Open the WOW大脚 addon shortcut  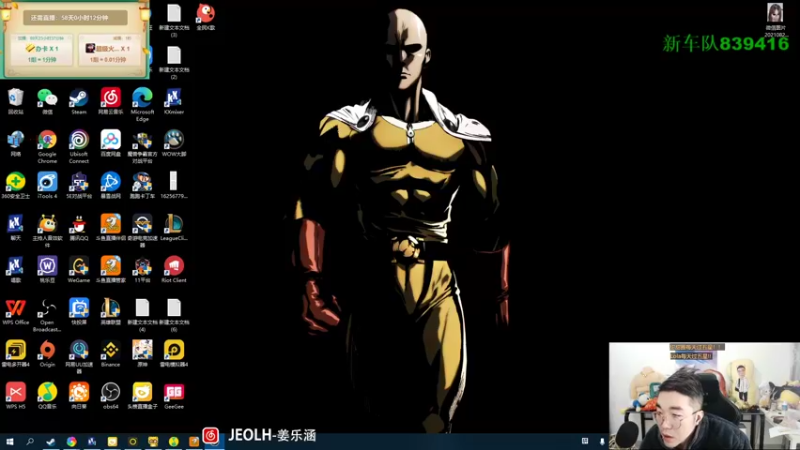[x=174, y=140]
